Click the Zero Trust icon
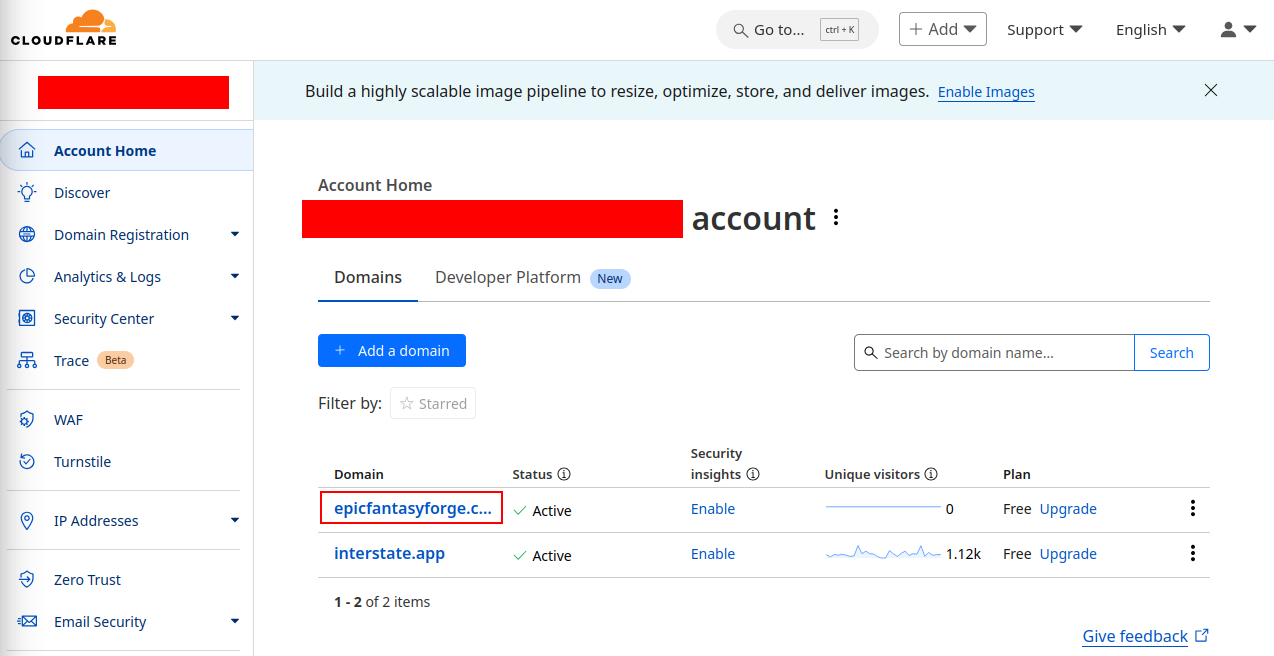This screenshot has width=1274, height=656. click(x=27, y=580)
